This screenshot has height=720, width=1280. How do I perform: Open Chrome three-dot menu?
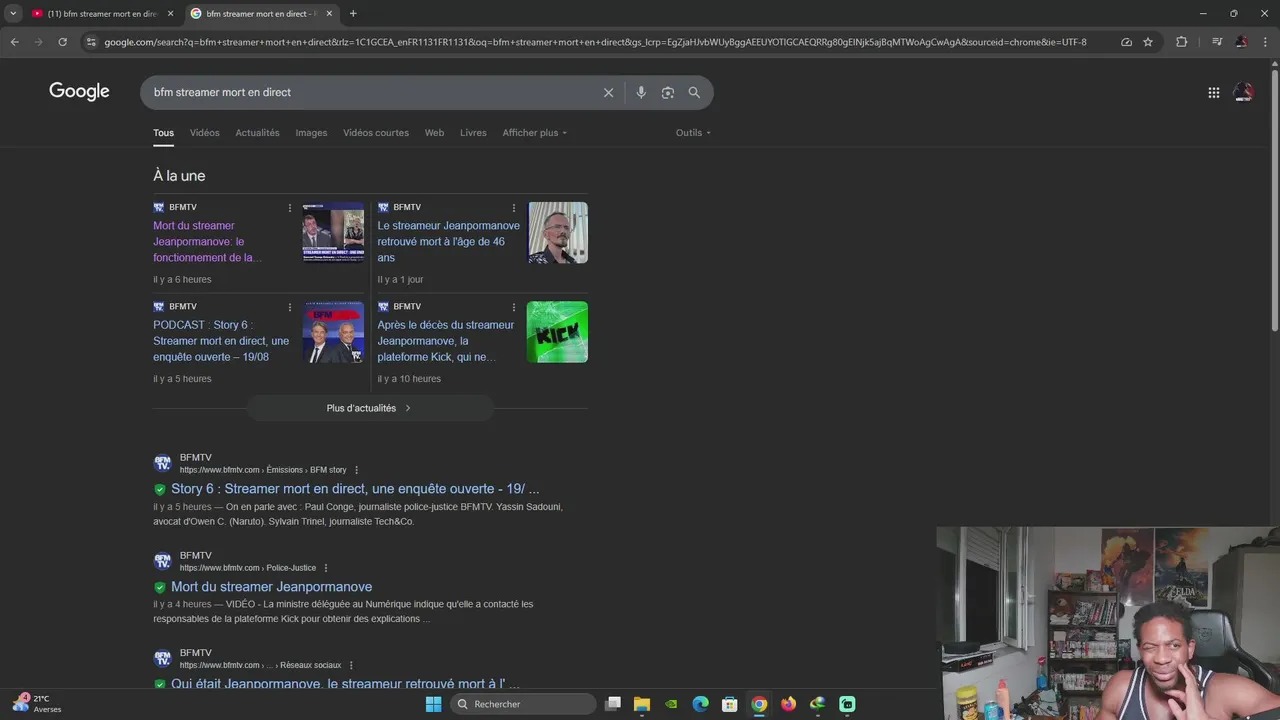1266,42
